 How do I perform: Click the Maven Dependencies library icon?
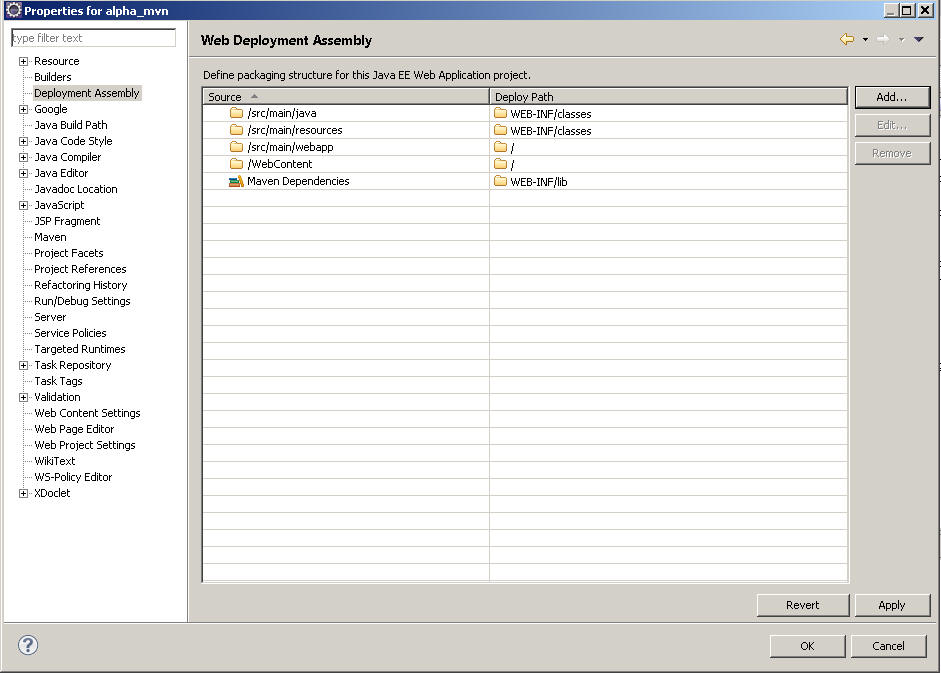tap(236, 181)
